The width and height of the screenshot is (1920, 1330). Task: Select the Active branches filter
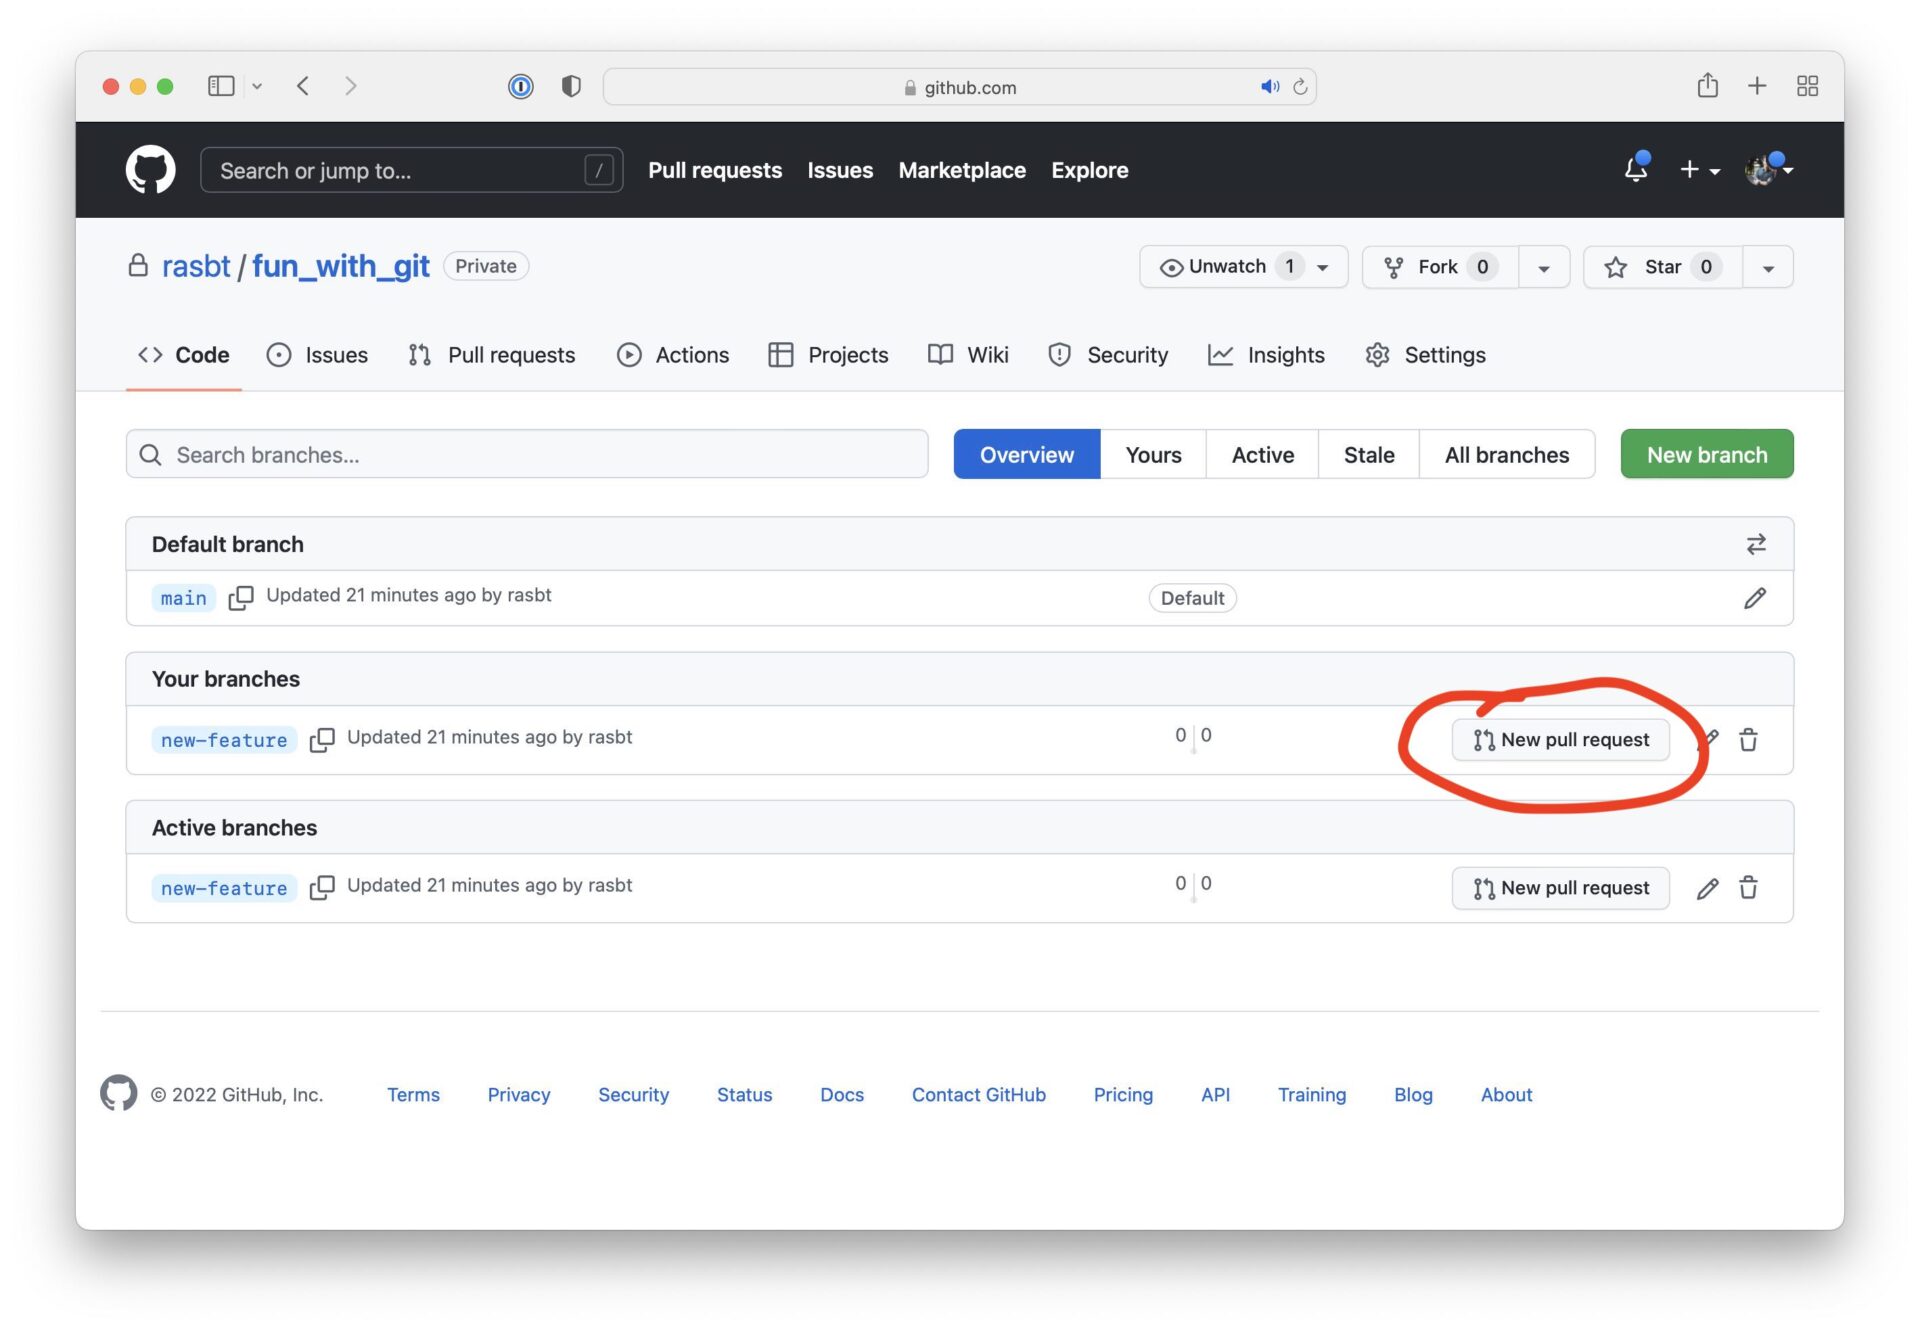[1262, 455]
